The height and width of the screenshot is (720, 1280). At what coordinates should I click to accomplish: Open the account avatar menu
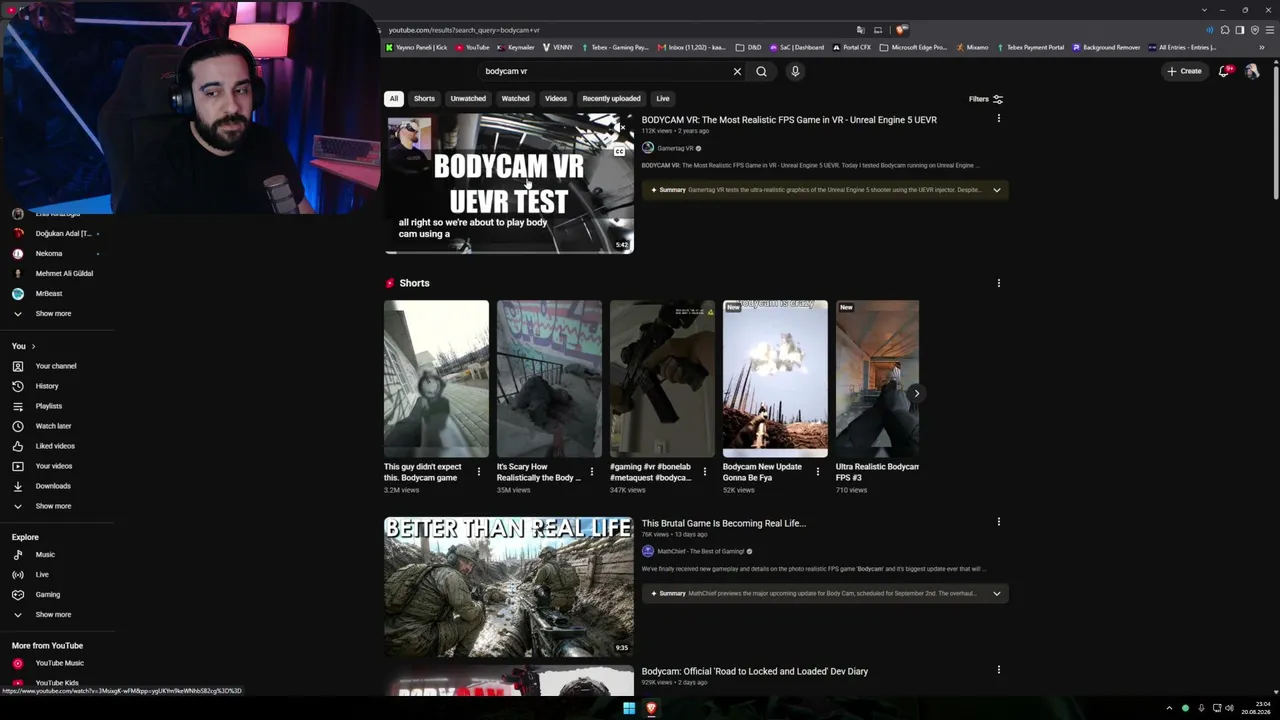coord(1252,71)
